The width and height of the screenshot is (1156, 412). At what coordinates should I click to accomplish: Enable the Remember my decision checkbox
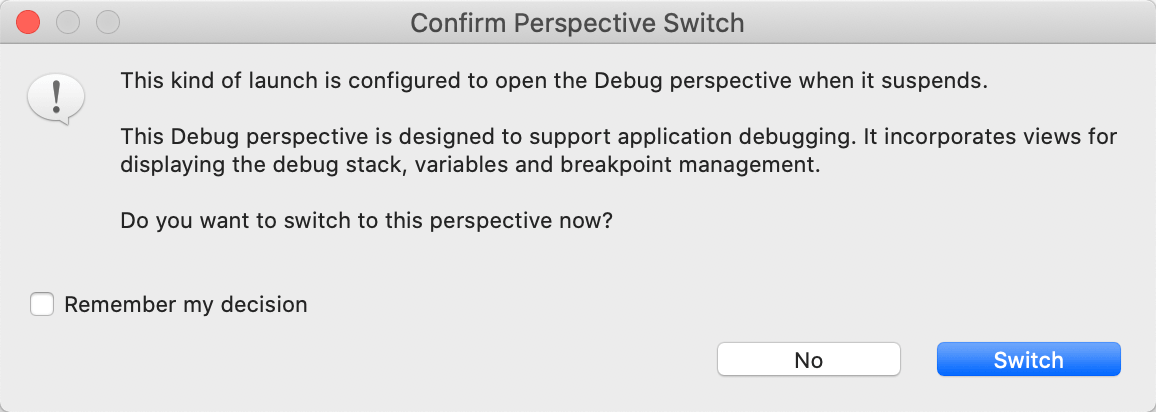(x=42, y=304)
